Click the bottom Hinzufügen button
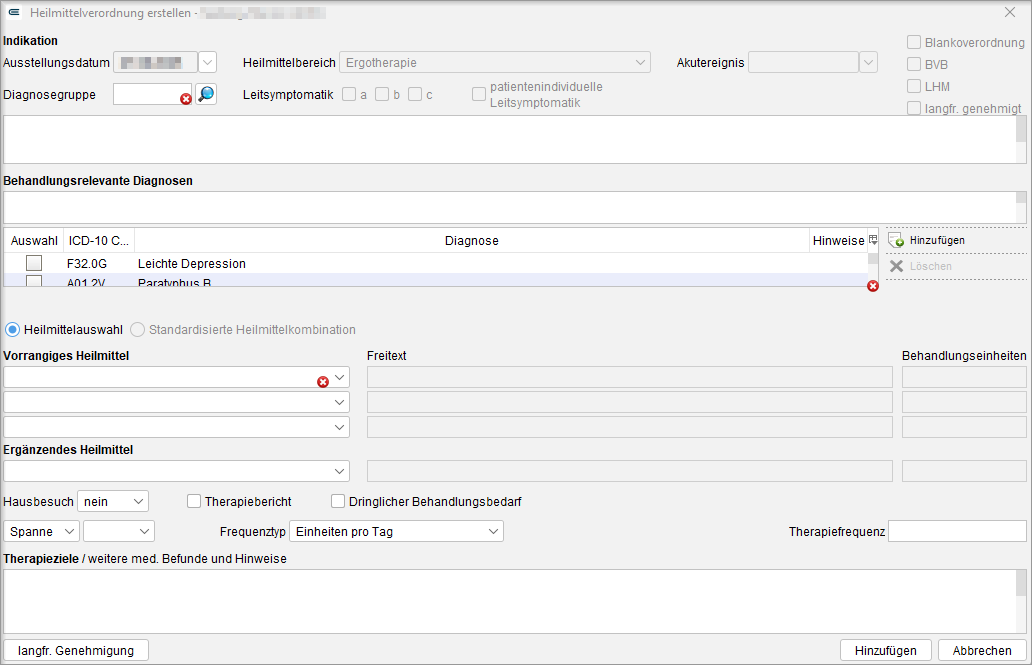The height and width of the screenshot is (665, 1032). point(885,651)
